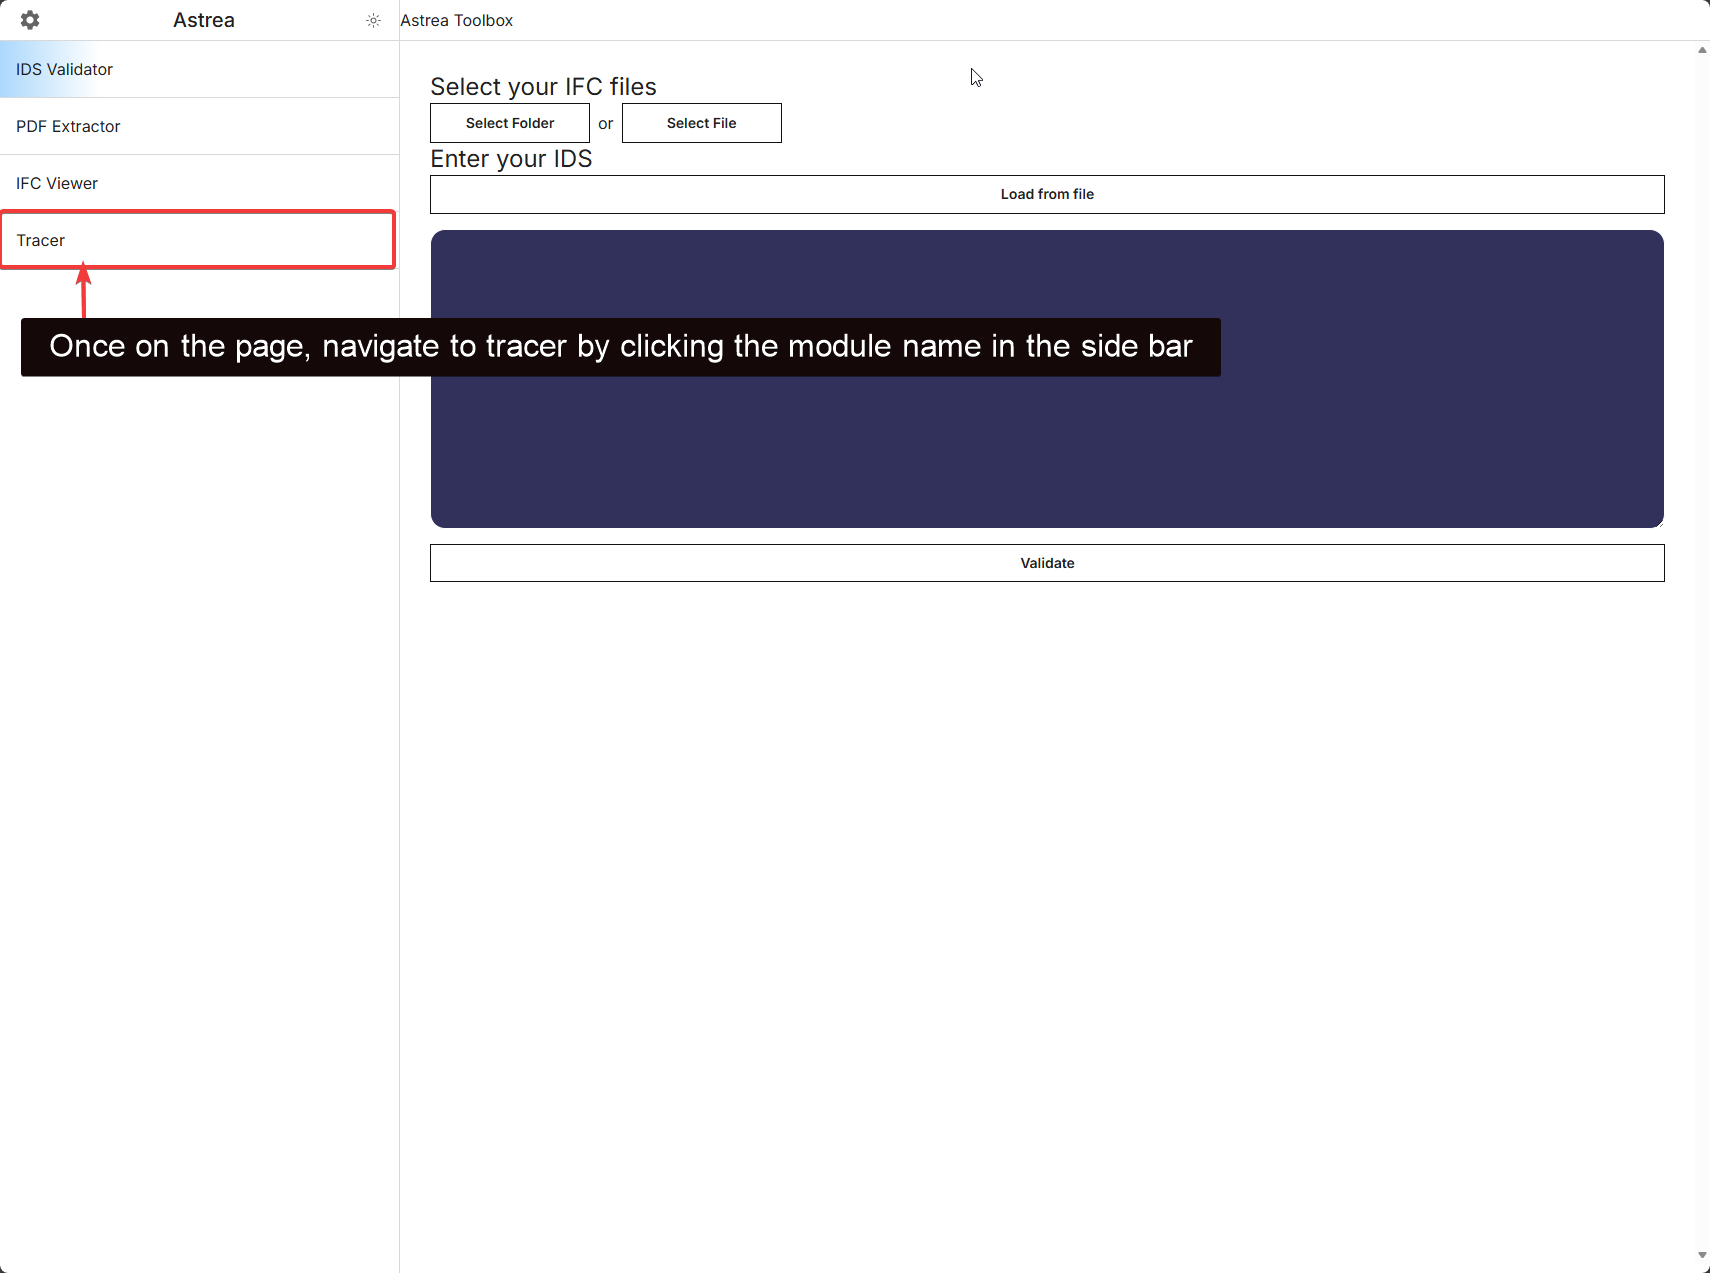
Task: Open IFC Viewer in sidebar
Action: [x=57, y=183]
